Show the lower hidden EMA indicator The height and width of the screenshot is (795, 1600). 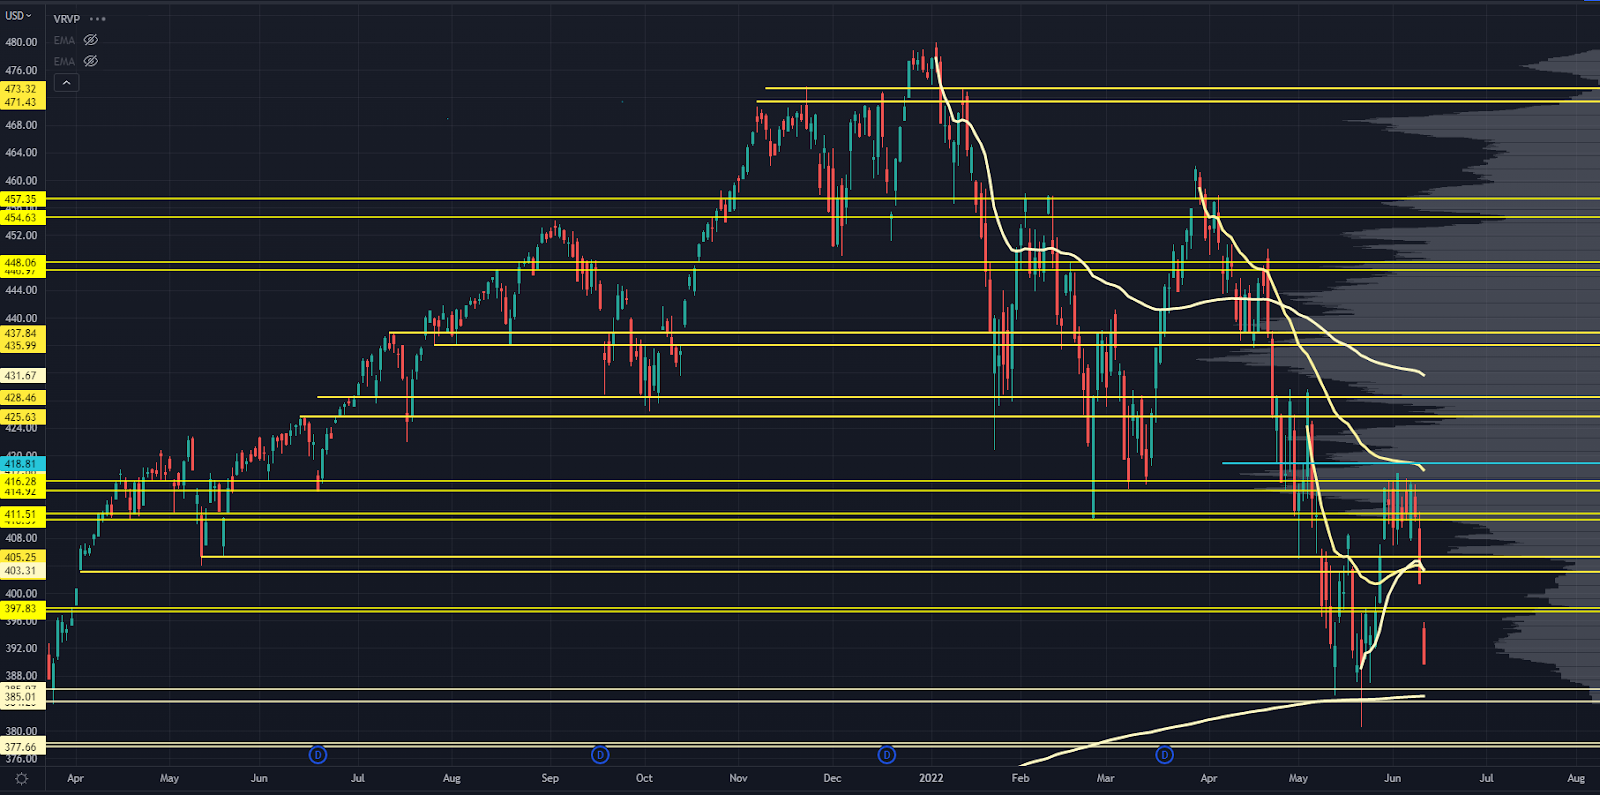(90, 61)
